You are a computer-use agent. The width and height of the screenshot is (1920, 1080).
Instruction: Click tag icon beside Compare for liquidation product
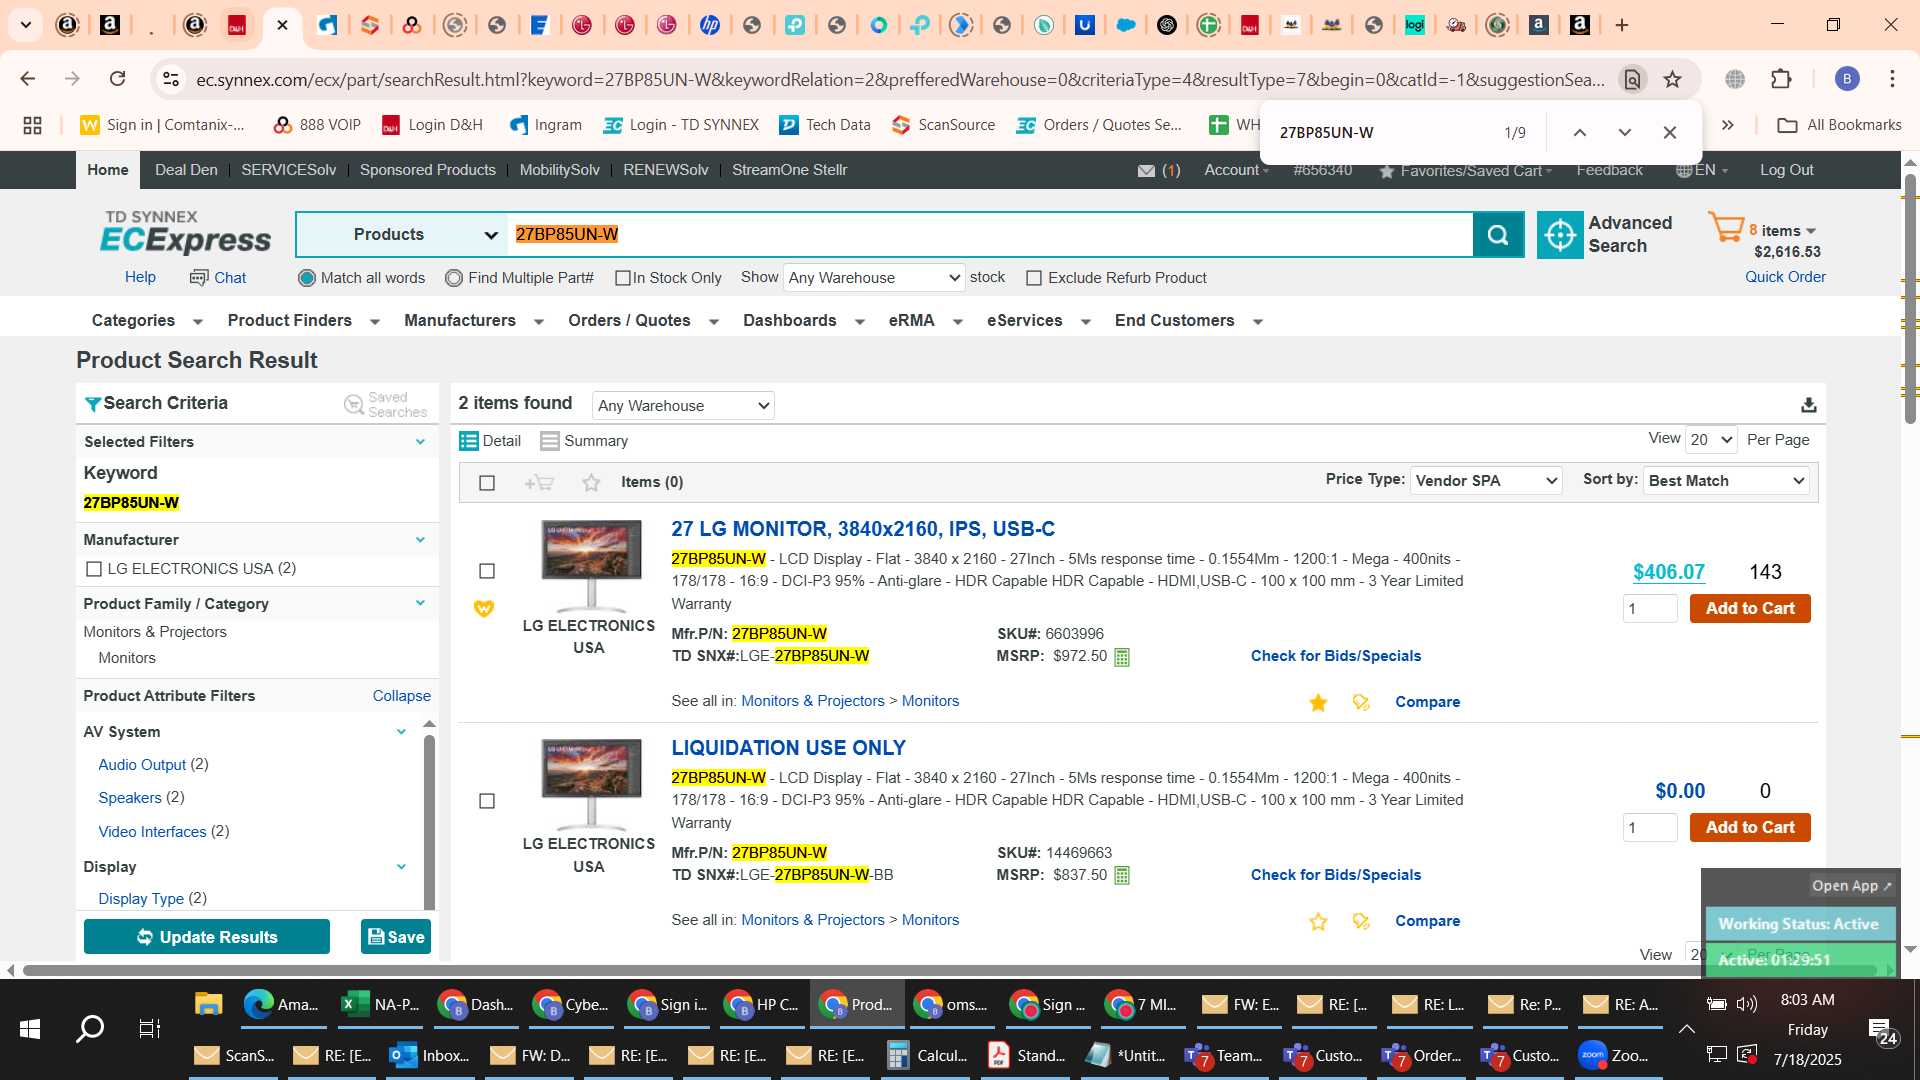(1361, 922)
